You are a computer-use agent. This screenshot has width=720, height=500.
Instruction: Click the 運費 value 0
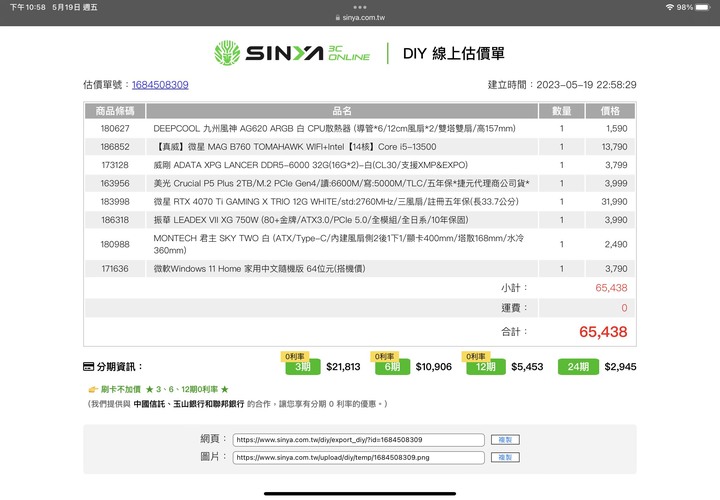pos(624,308)
